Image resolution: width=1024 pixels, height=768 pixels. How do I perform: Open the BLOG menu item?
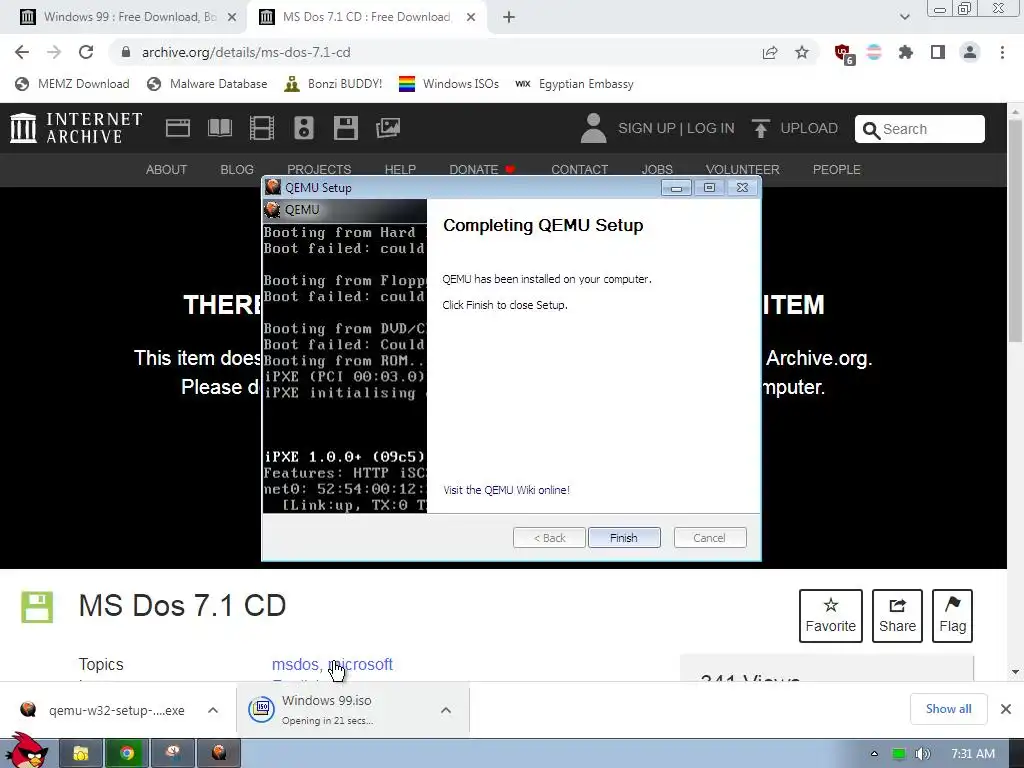point(237,170)
